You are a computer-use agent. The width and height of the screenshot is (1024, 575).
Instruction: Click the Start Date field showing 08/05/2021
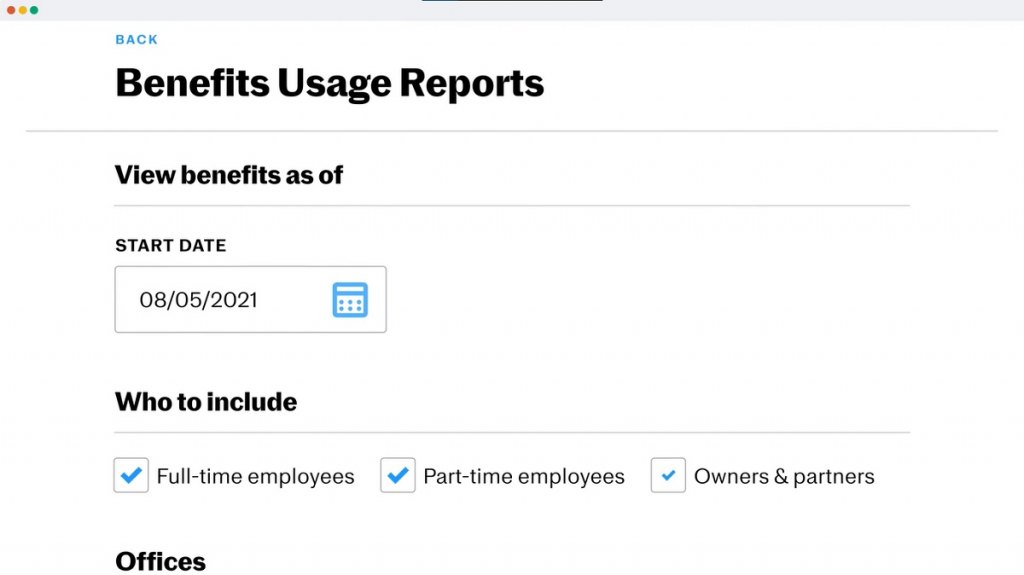click(250, 299)
